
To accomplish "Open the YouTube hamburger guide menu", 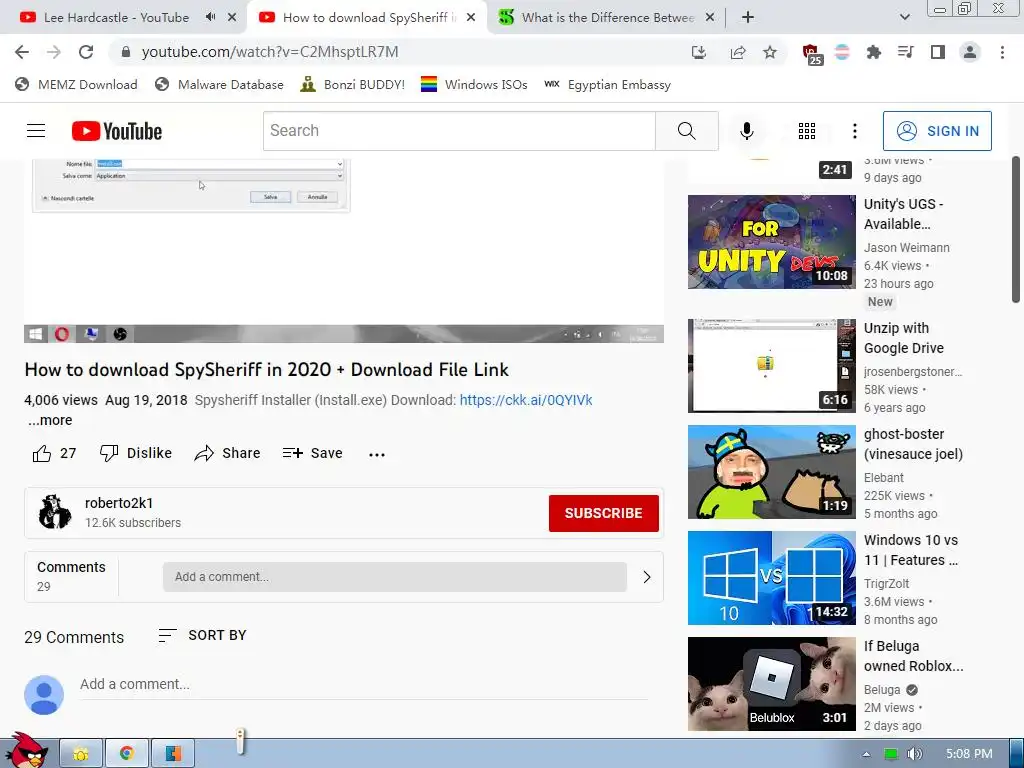I will pos(36,131).
